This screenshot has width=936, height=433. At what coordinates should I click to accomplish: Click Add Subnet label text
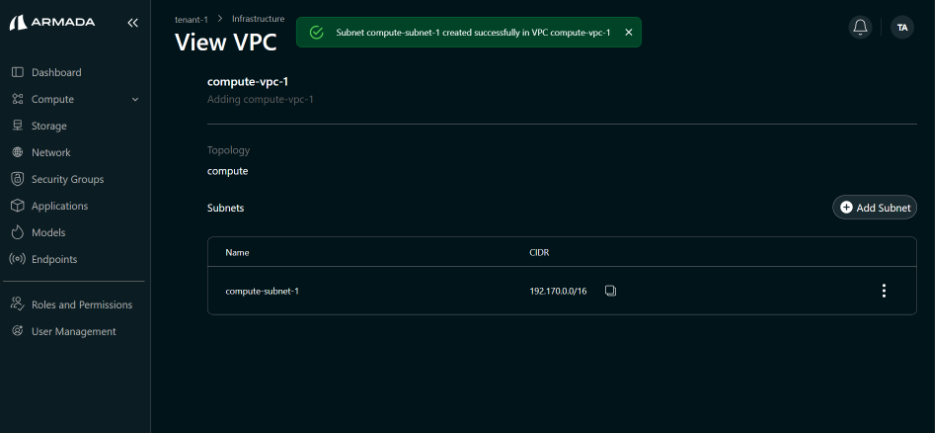tap(883, 208)
